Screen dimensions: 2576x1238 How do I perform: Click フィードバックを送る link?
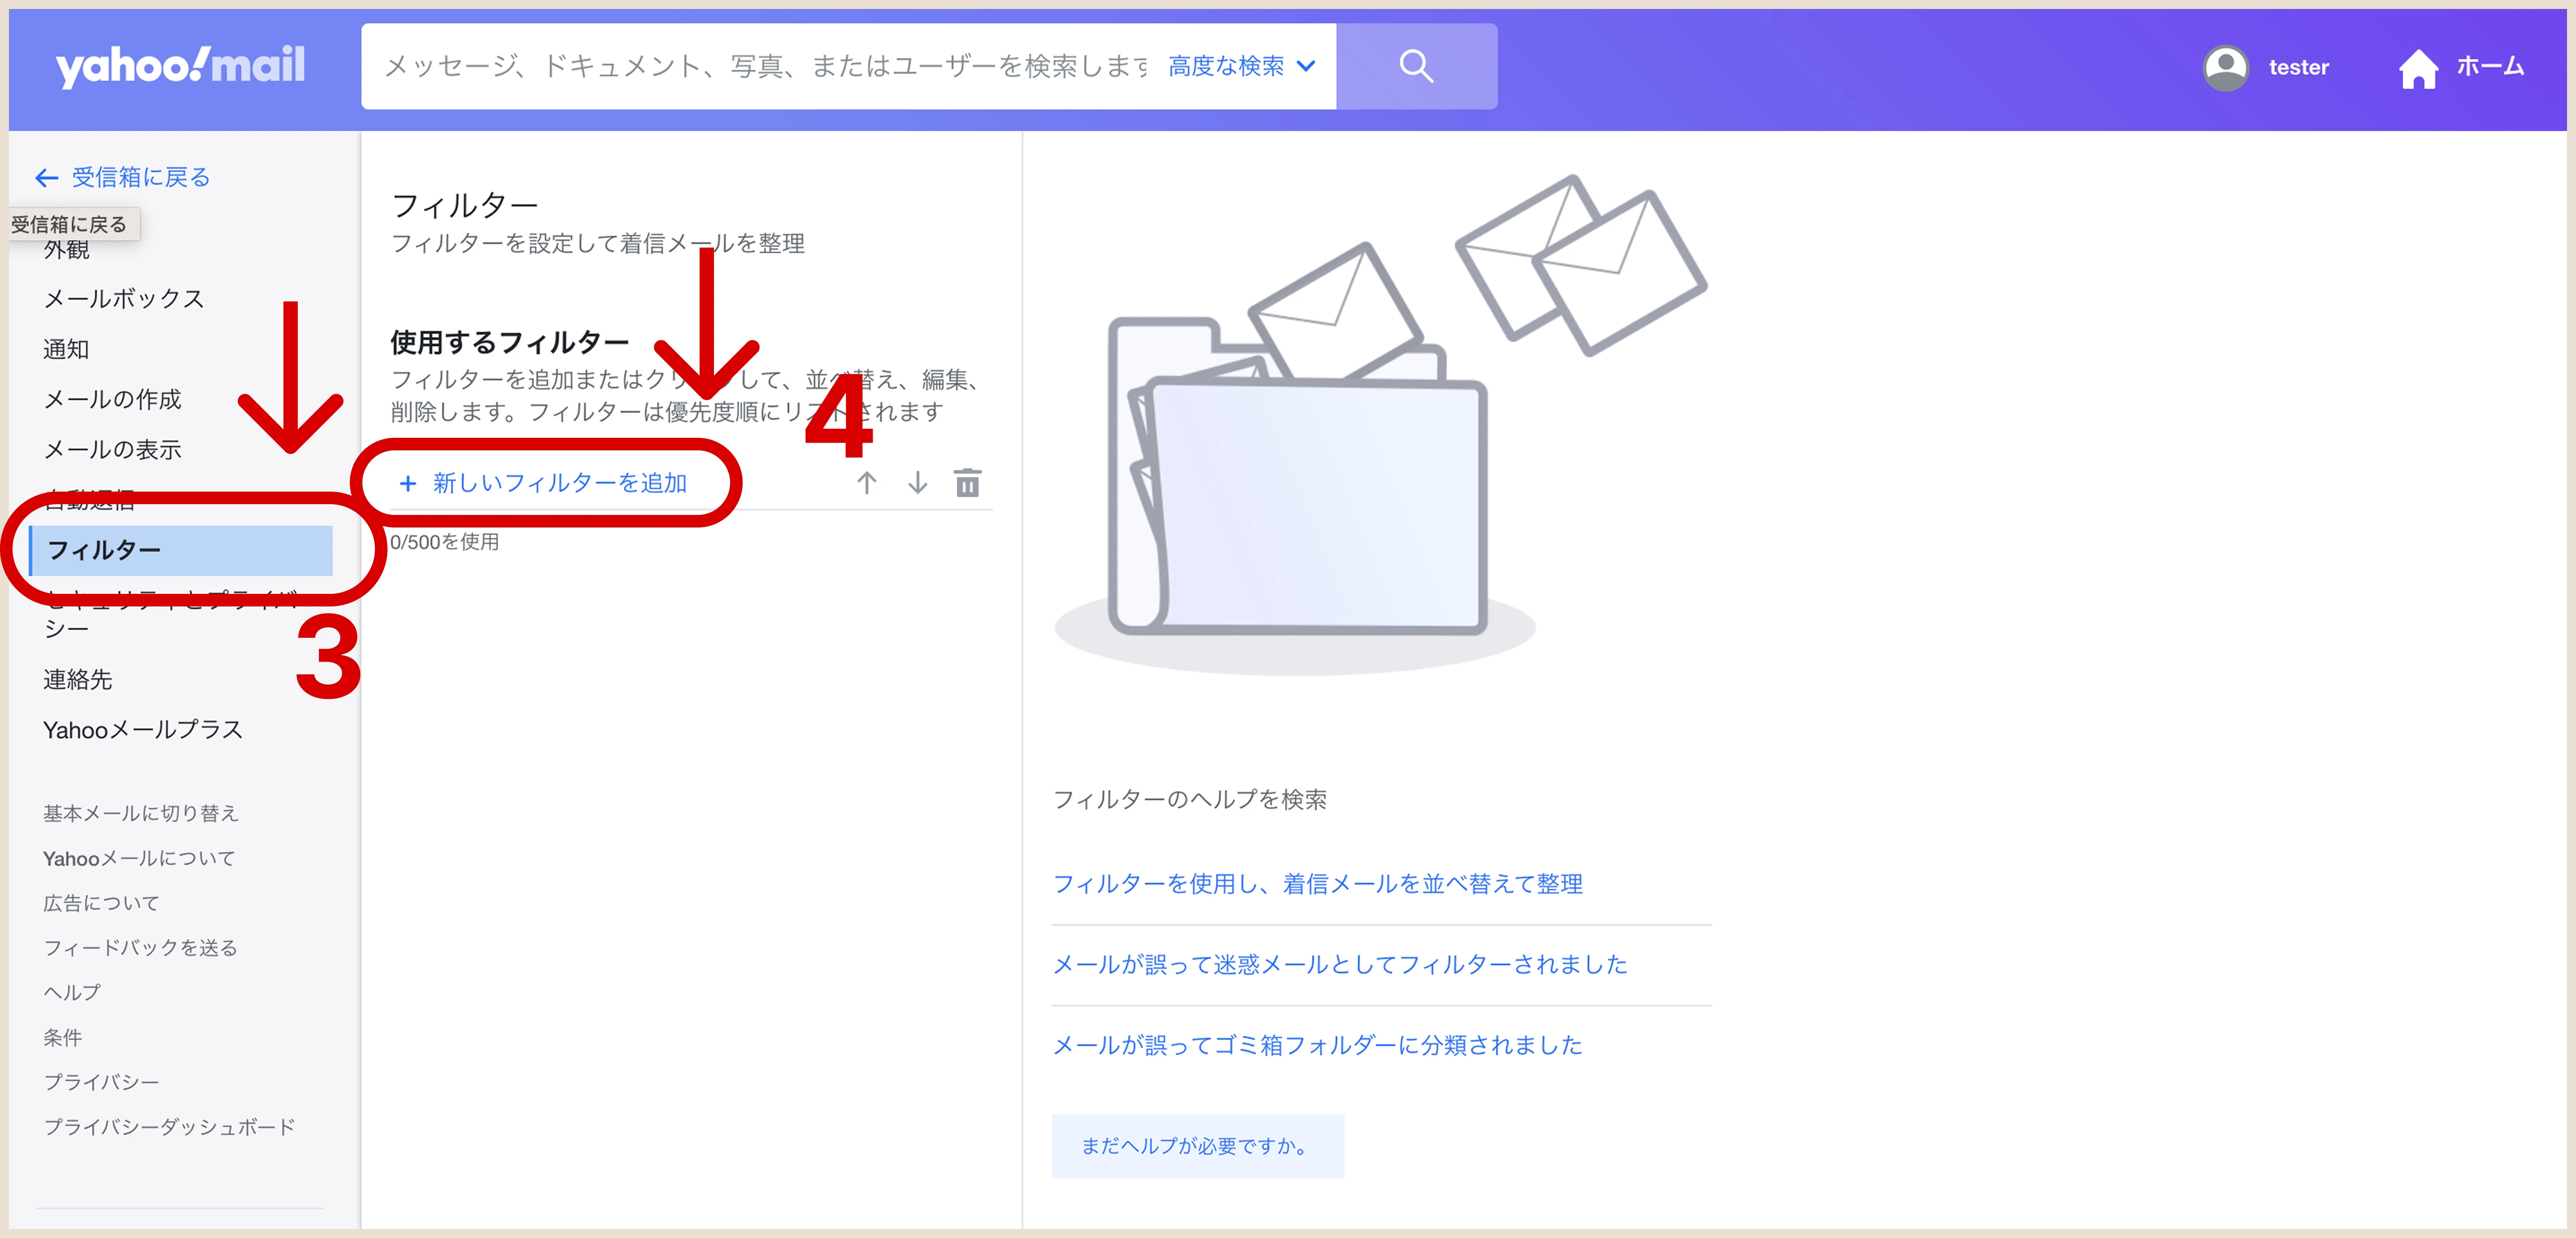pyautogui.click(x=141, y=947)
